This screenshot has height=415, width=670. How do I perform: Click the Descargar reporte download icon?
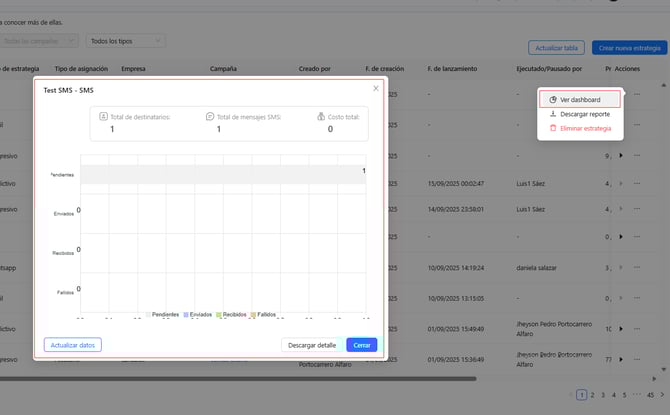coord(553,114)
